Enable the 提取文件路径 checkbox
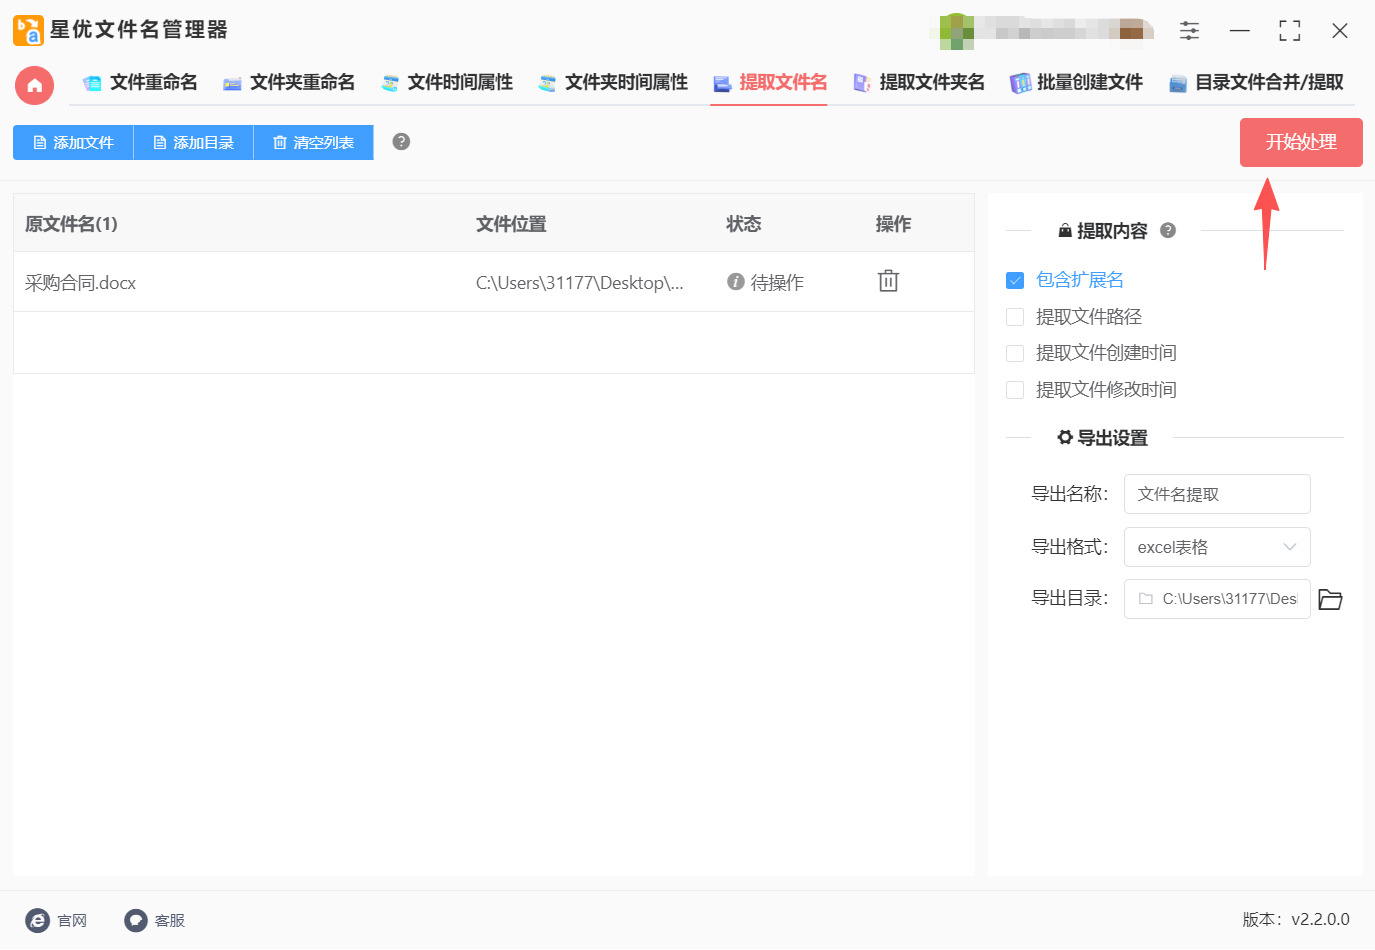The image size is (1375, 950). click(x=1015, y=317)
